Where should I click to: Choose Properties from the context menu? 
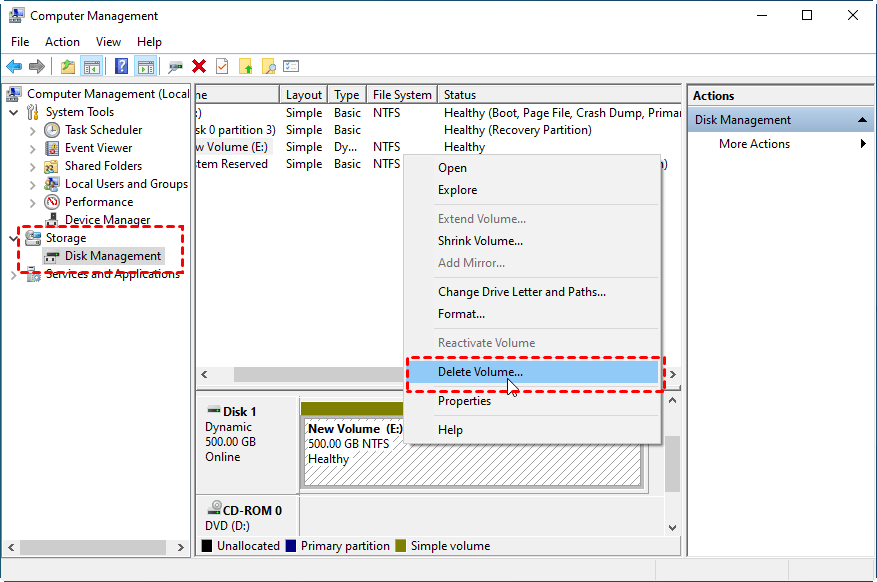click(532, 401)
